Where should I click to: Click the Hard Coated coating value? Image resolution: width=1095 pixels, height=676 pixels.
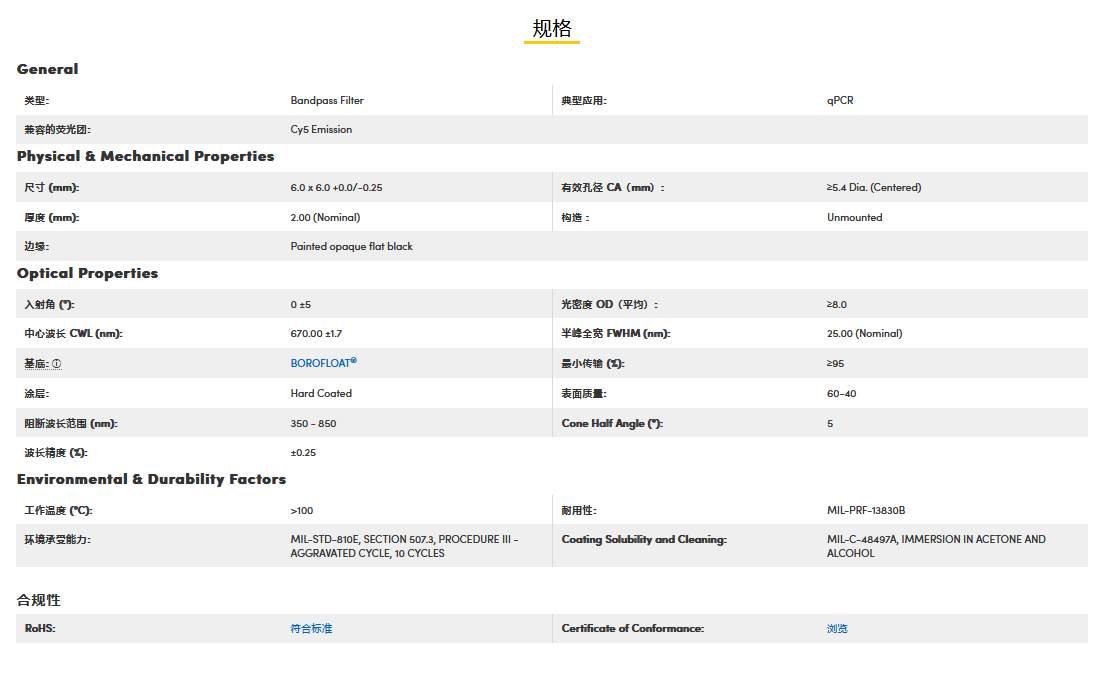pyautogui.click(x=321, y=394)
